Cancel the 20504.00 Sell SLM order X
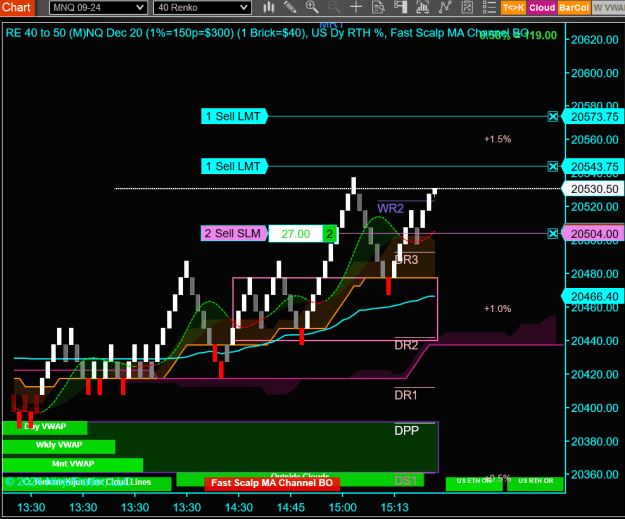 [553, 234]
